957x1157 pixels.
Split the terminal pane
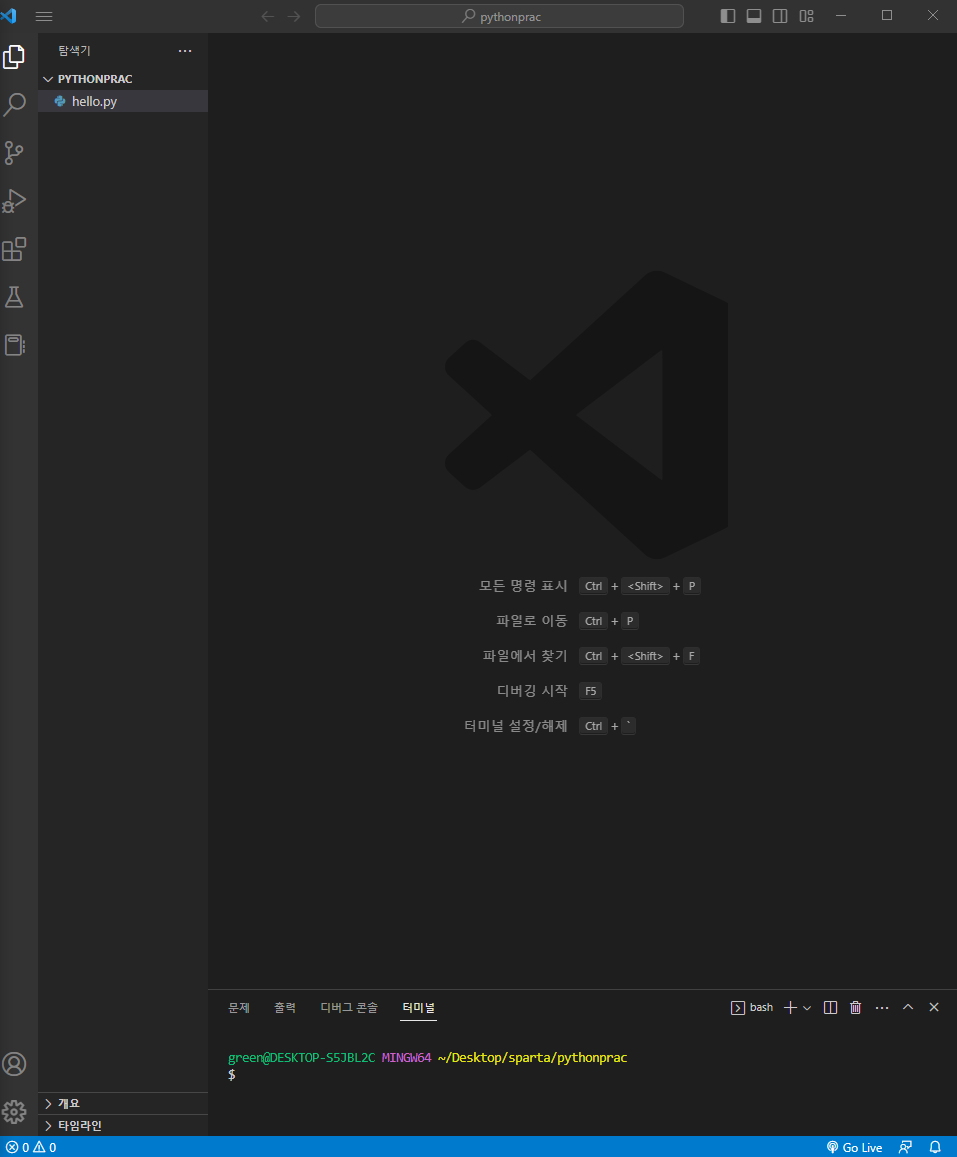point(830,1007)
